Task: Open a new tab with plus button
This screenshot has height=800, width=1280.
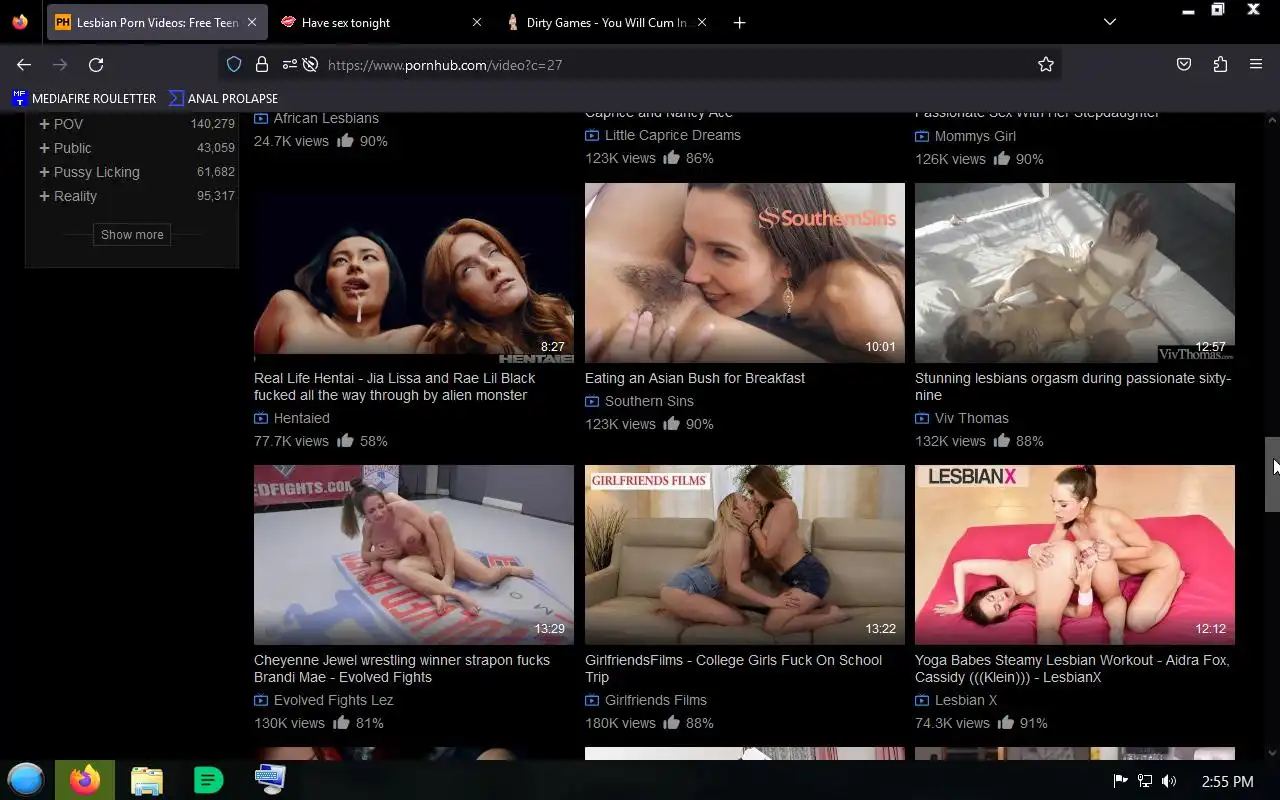Action: click(739, 22)
